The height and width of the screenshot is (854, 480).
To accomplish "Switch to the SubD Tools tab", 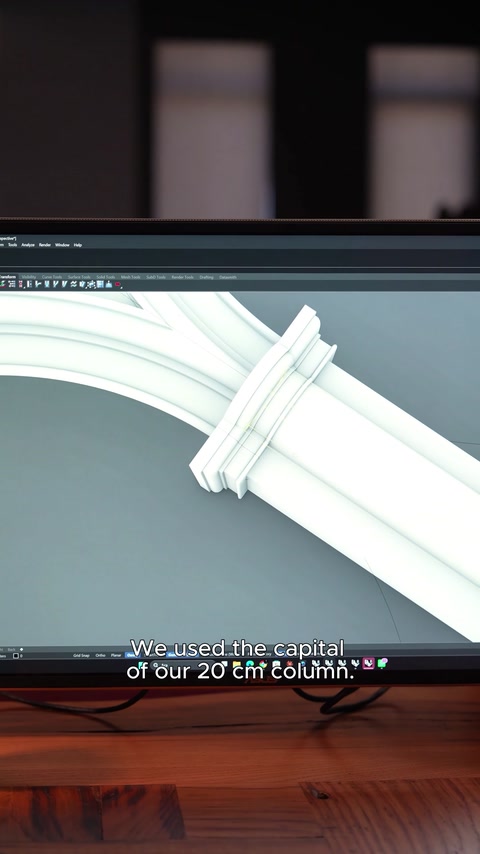I will point(156,277).
